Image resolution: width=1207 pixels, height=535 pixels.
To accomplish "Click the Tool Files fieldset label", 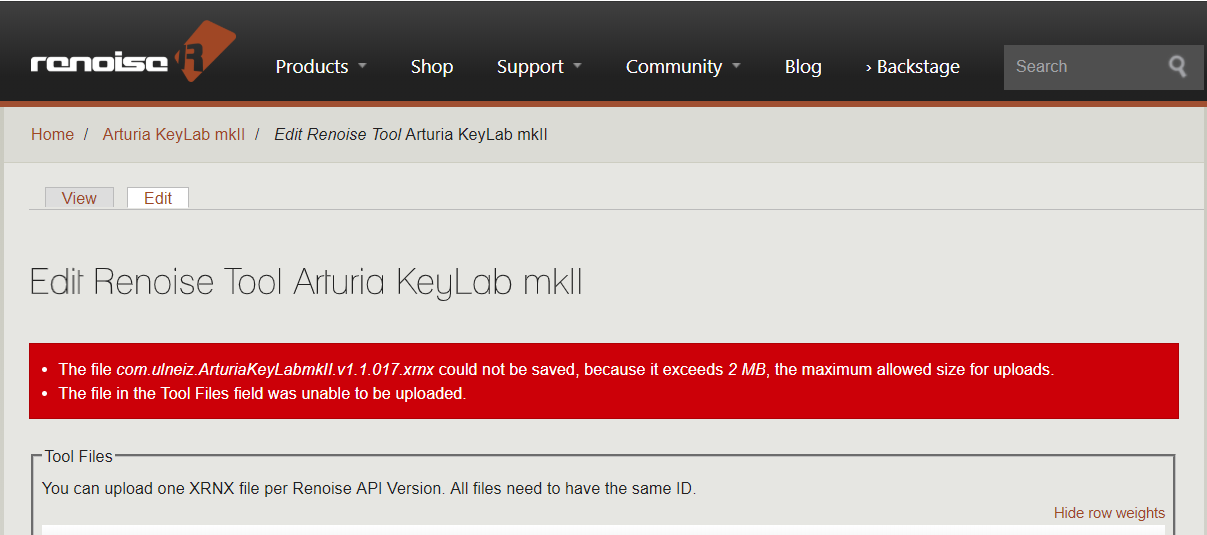I will click(79, 456).
